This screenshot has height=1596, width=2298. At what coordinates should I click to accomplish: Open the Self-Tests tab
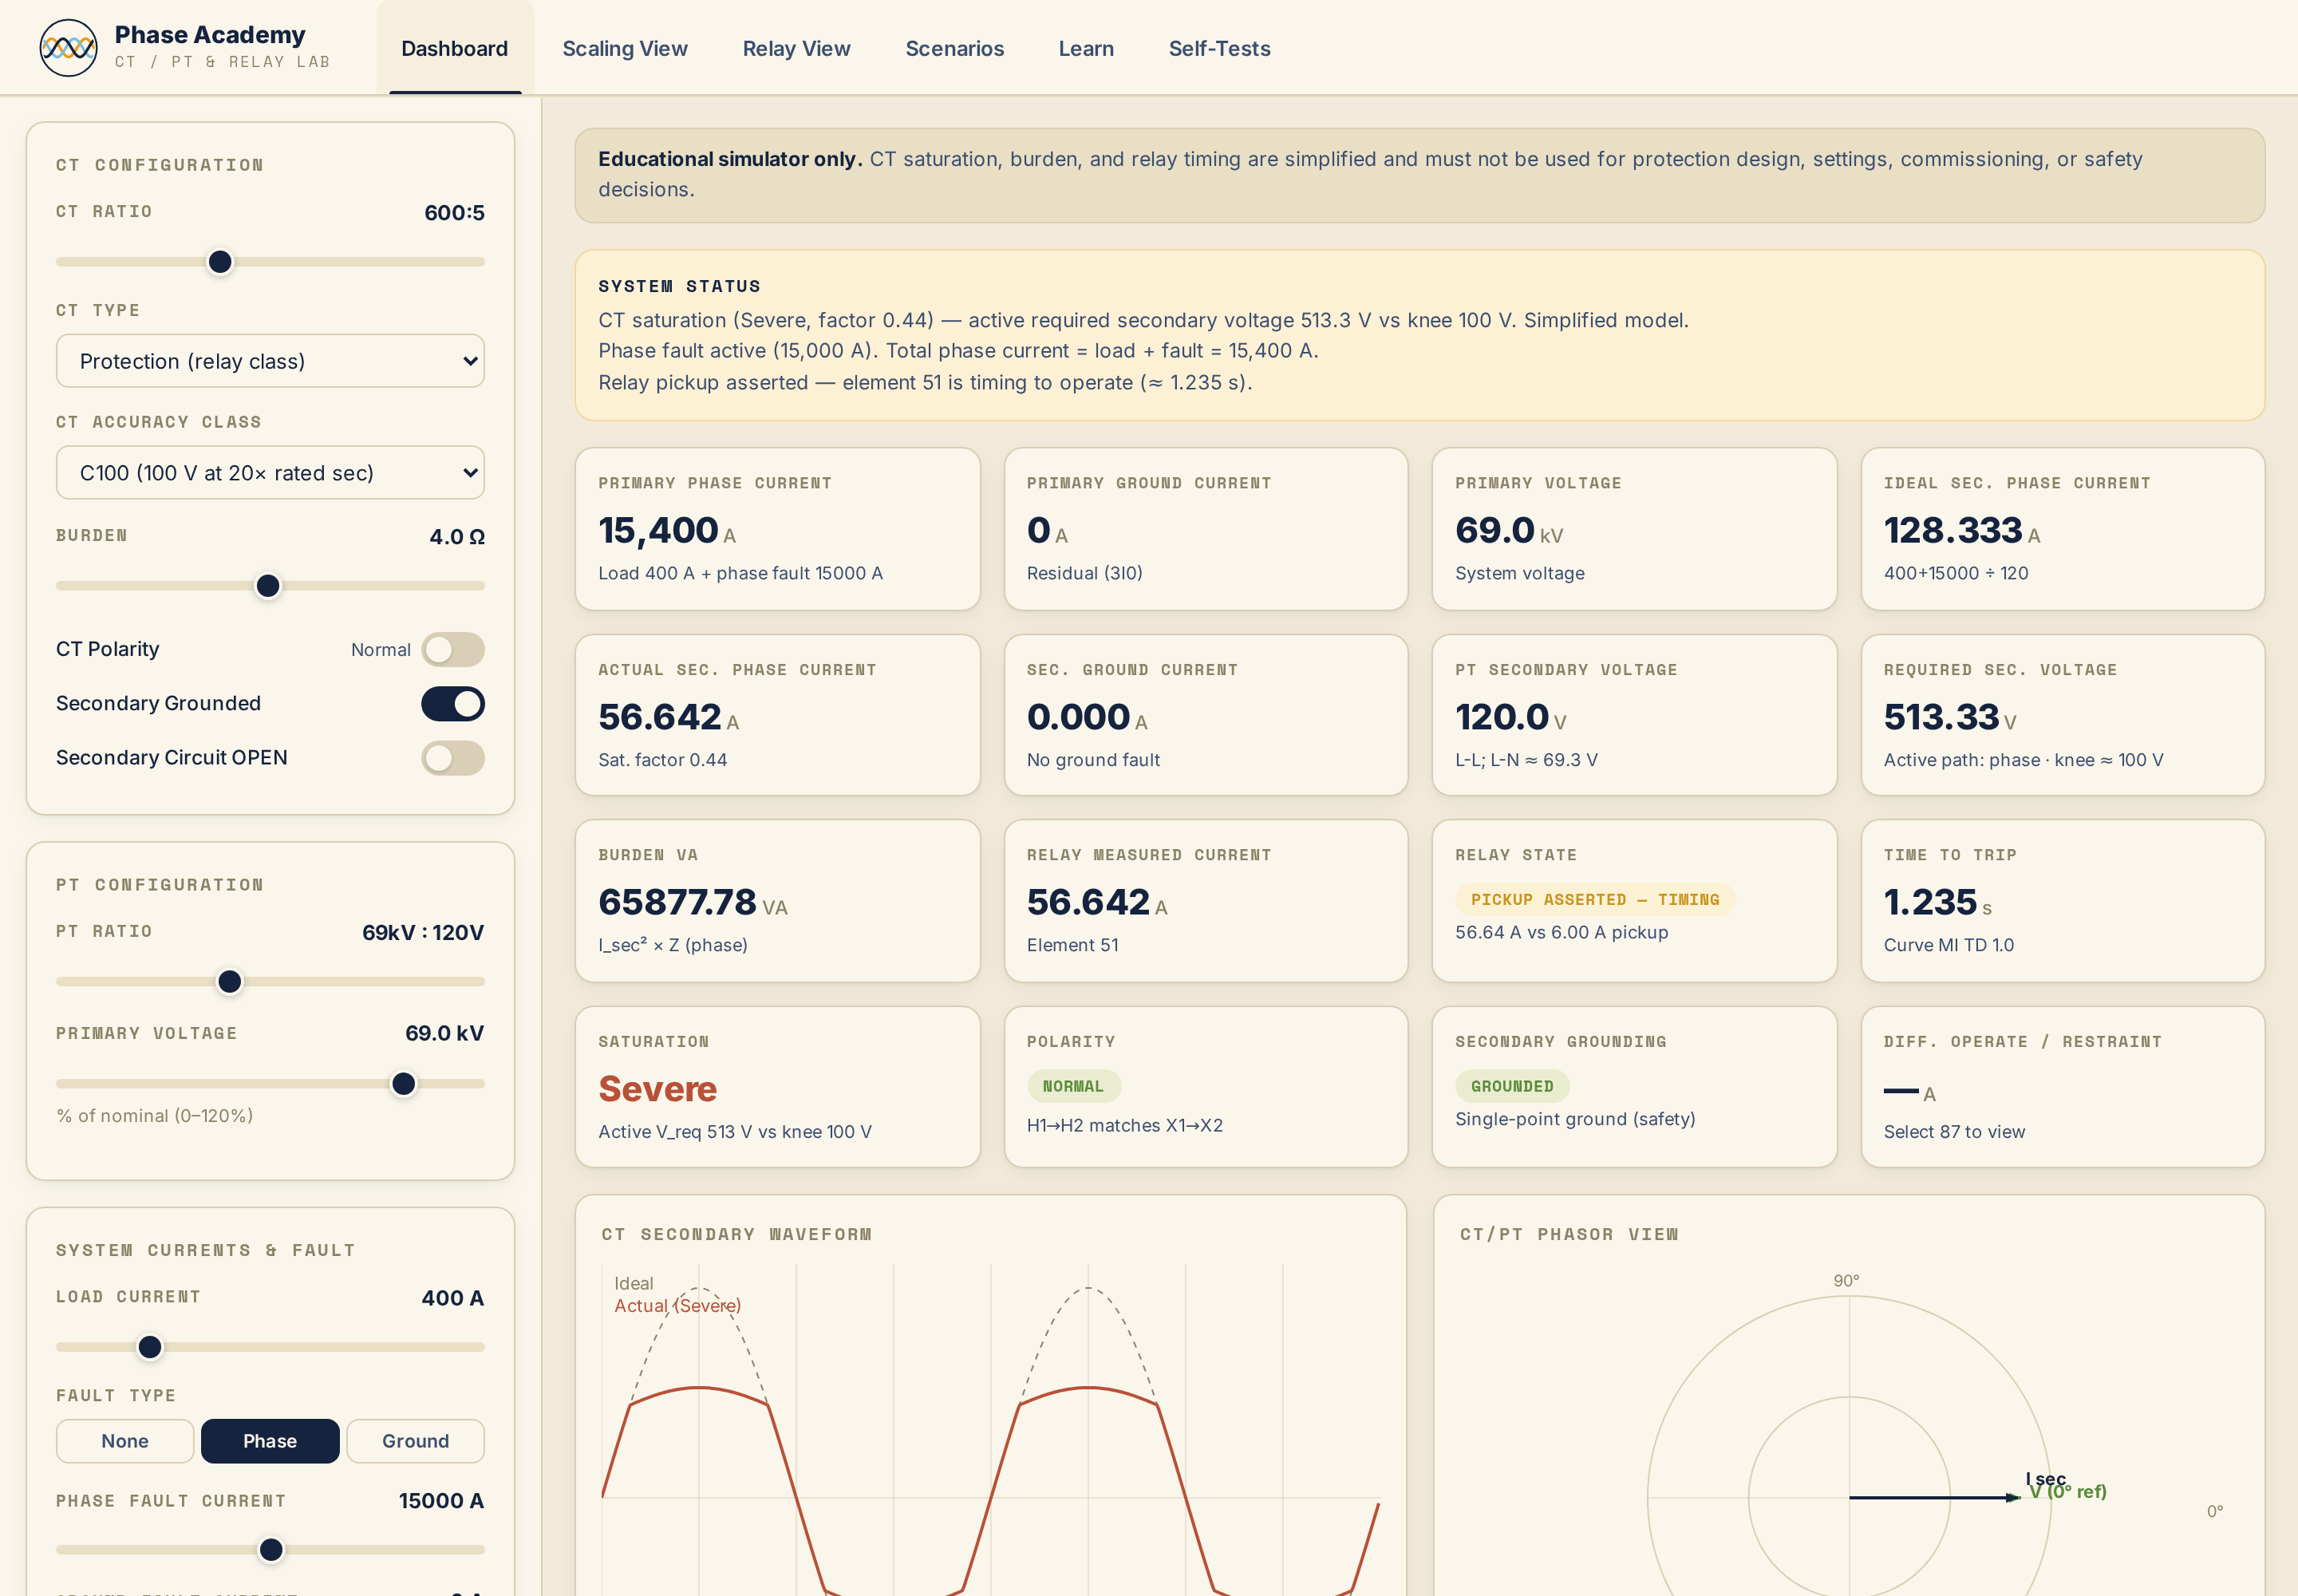[1219, 48]
